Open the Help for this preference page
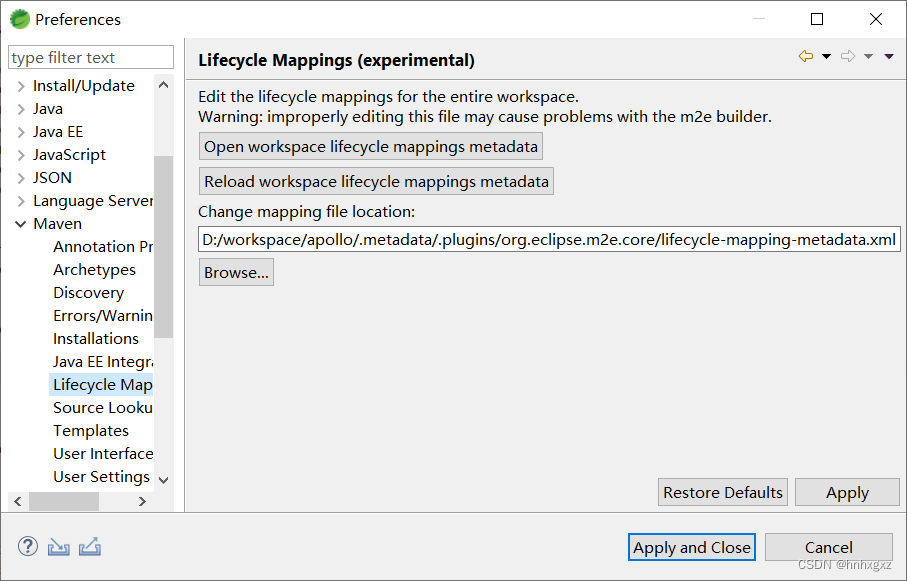This screenshot has width=907, height=581. (27, 546)
